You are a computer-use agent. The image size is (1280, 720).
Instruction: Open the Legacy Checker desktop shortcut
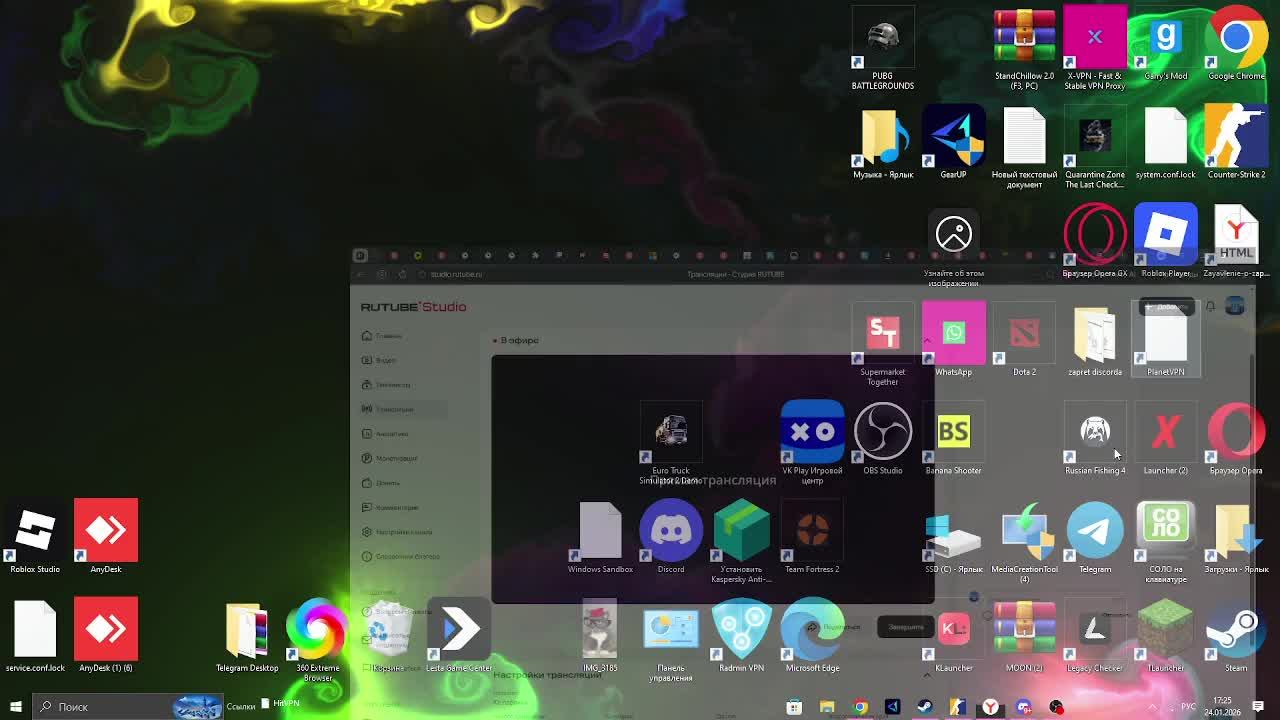(x=1095, y=629)
